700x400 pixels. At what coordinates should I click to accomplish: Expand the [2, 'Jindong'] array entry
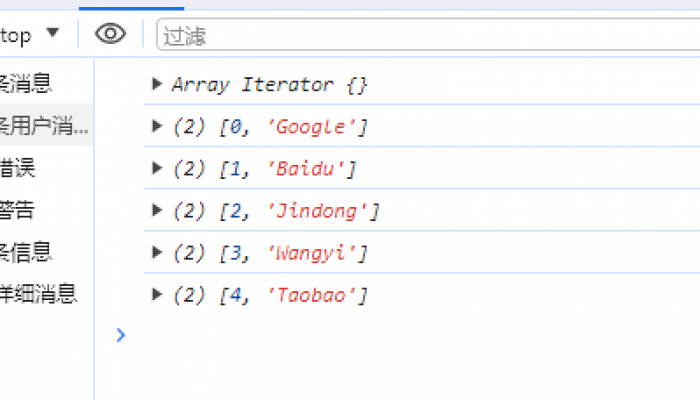point(157,210)
